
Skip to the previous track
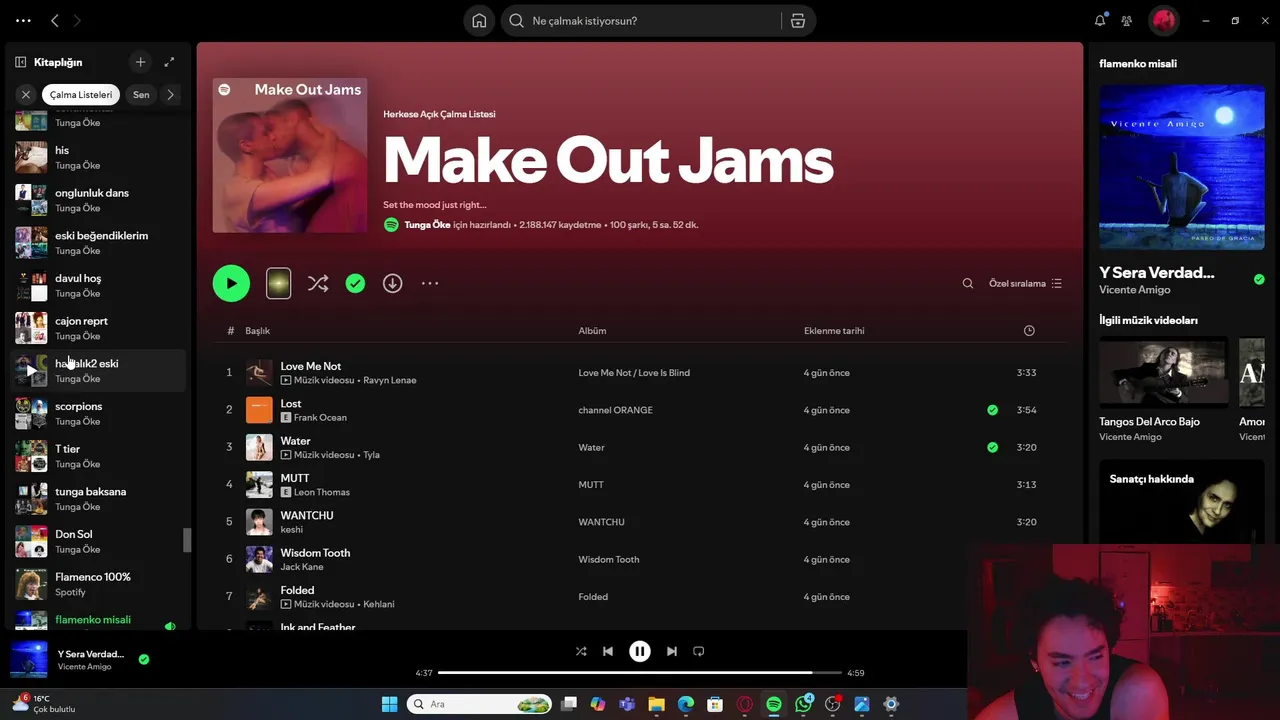pos(608,651)
